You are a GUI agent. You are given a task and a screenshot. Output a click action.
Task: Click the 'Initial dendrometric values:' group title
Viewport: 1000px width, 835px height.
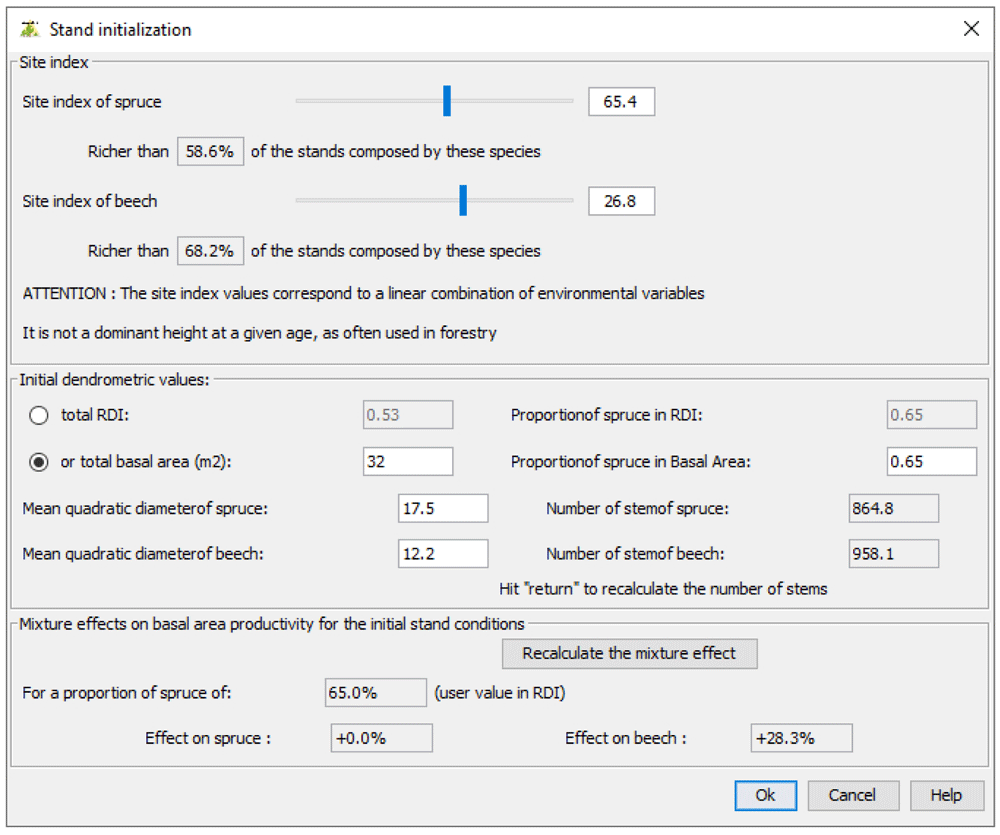click(x=114, y=380)
